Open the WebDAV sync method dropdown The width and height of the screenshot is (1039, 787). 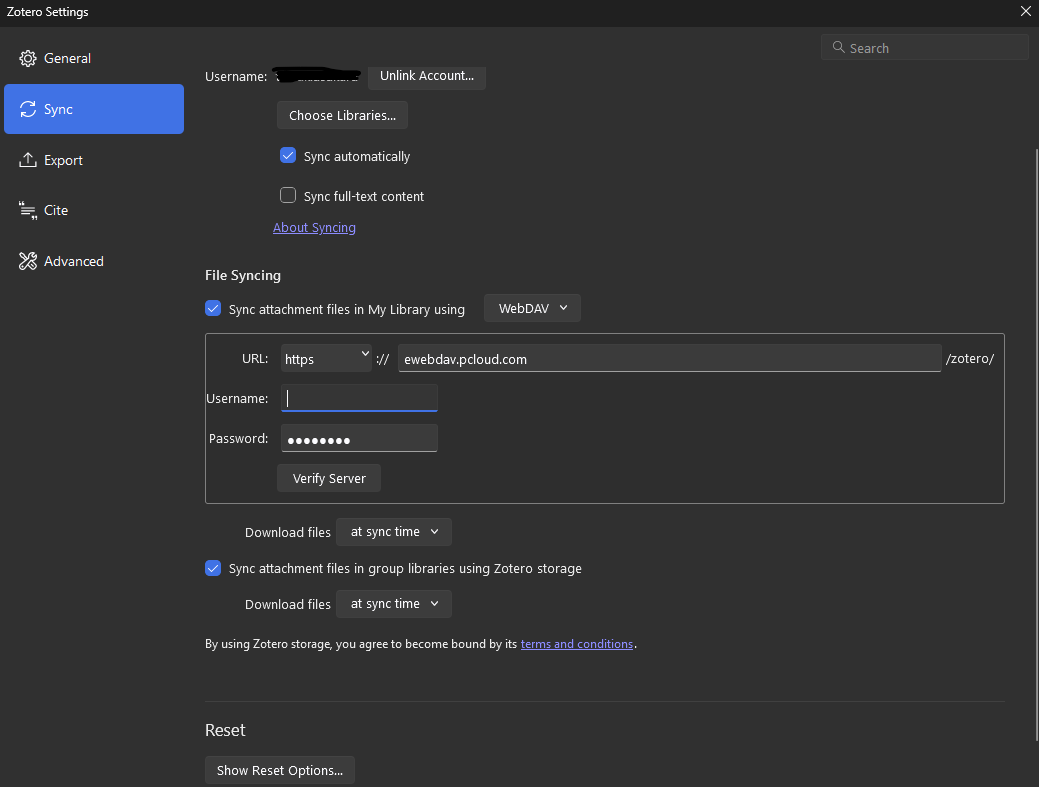click(532, 309)
